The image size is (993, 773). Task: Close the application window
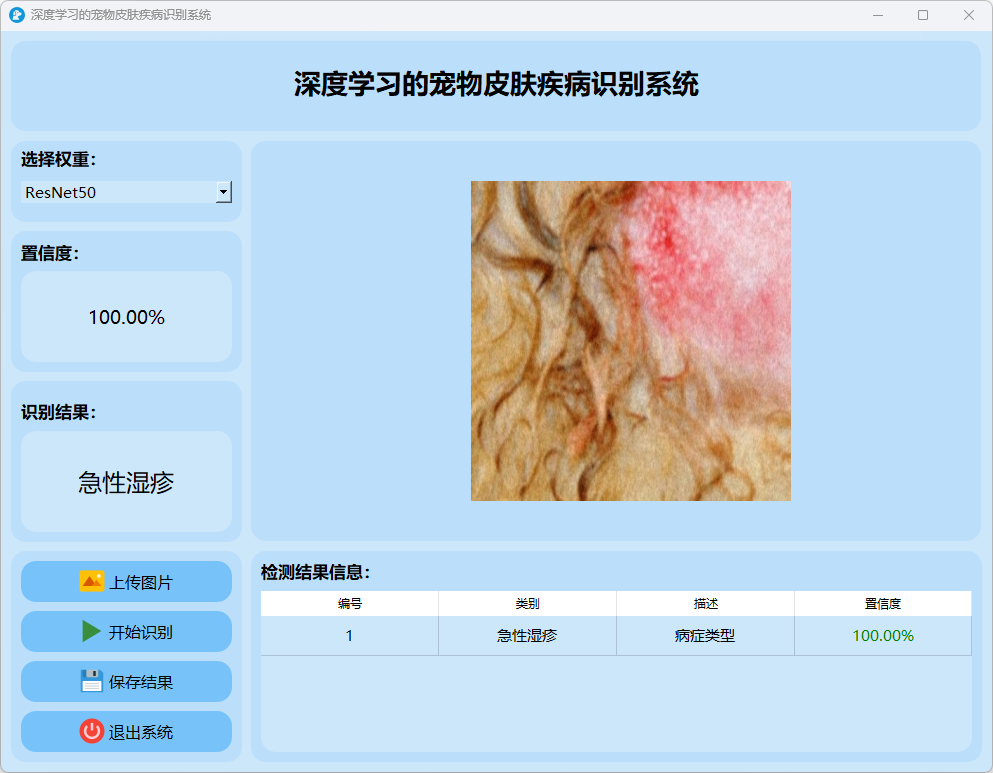[968, 15]
